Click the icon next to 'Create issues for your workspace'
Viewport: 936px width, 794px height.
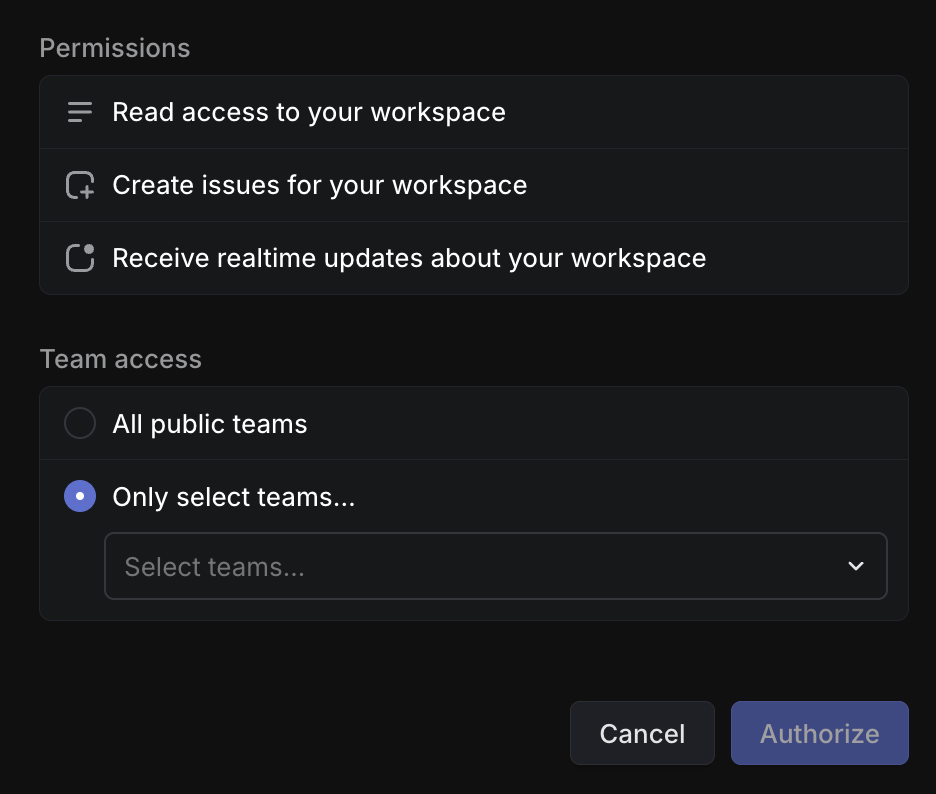click(79, 185)
